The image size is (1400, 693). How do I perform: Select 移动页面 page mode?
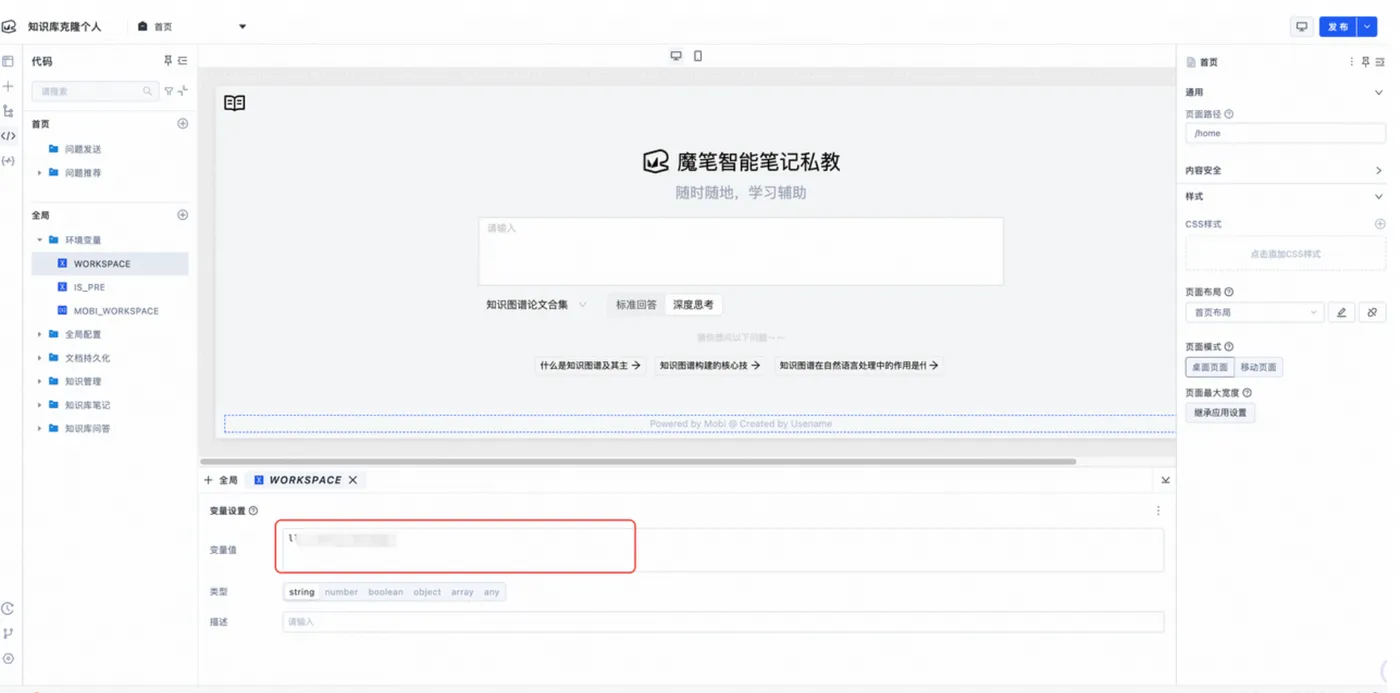pos(1259,367)
